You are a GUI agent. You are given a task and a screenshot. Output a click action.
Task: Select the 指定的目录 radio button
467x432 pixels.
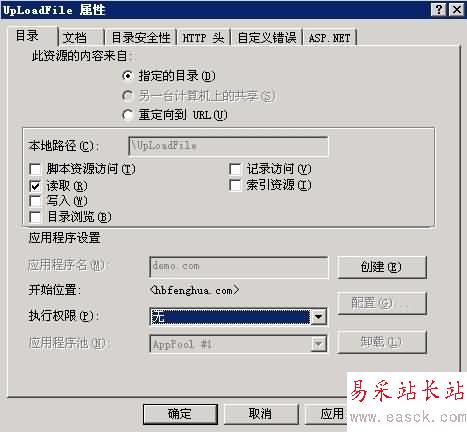pos(127,76)
